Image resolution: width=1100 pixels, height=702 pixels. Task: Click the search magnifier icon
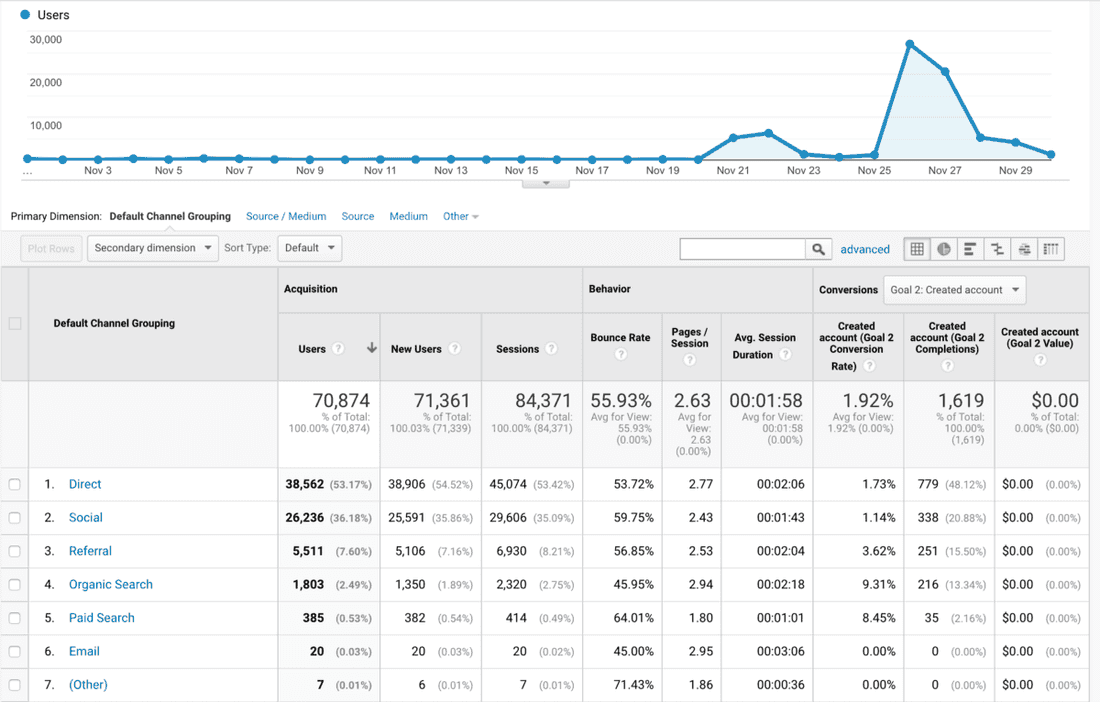(x=818, y=248)
